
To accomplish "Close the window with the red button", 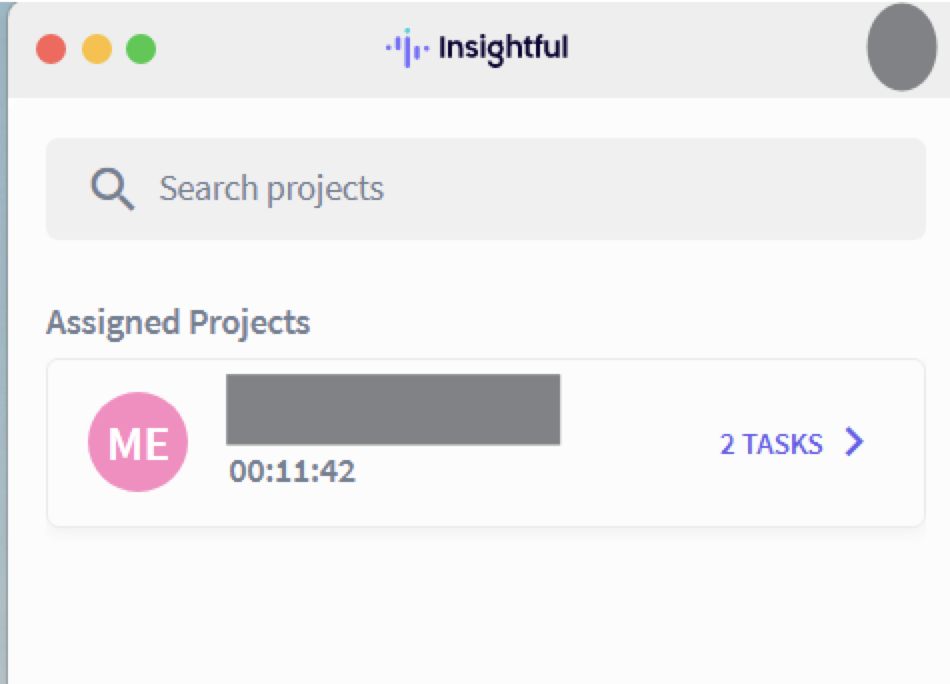I will click(x=51, y=49).
